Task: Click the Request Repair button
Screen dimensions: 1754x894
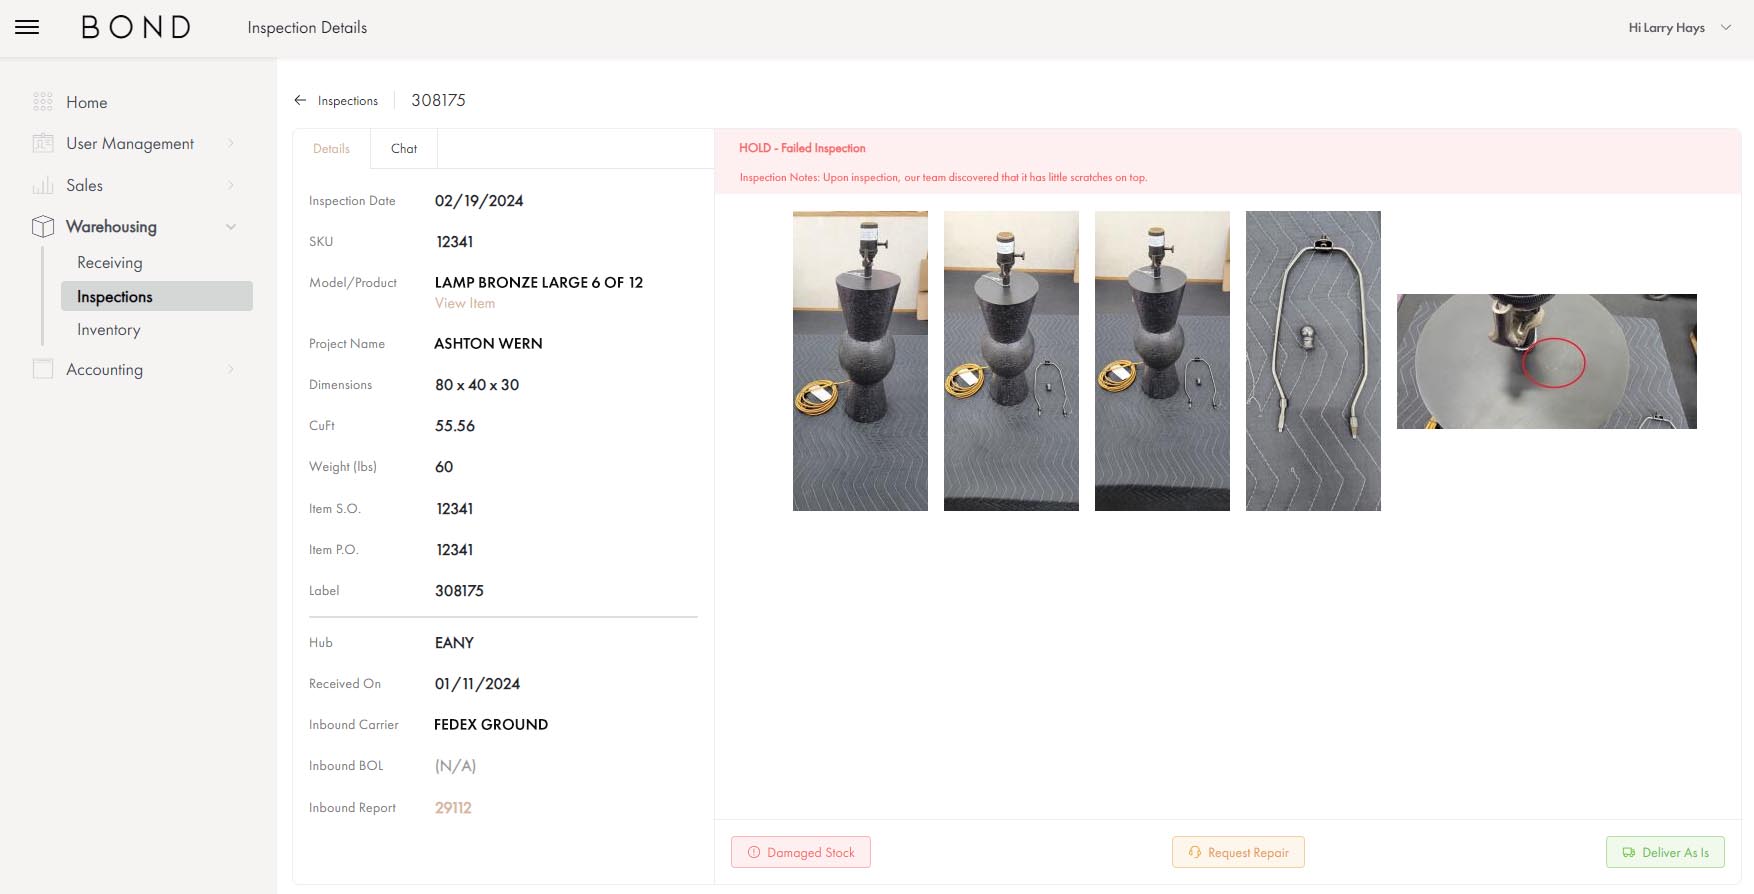Action: [x=1238, y=852]
